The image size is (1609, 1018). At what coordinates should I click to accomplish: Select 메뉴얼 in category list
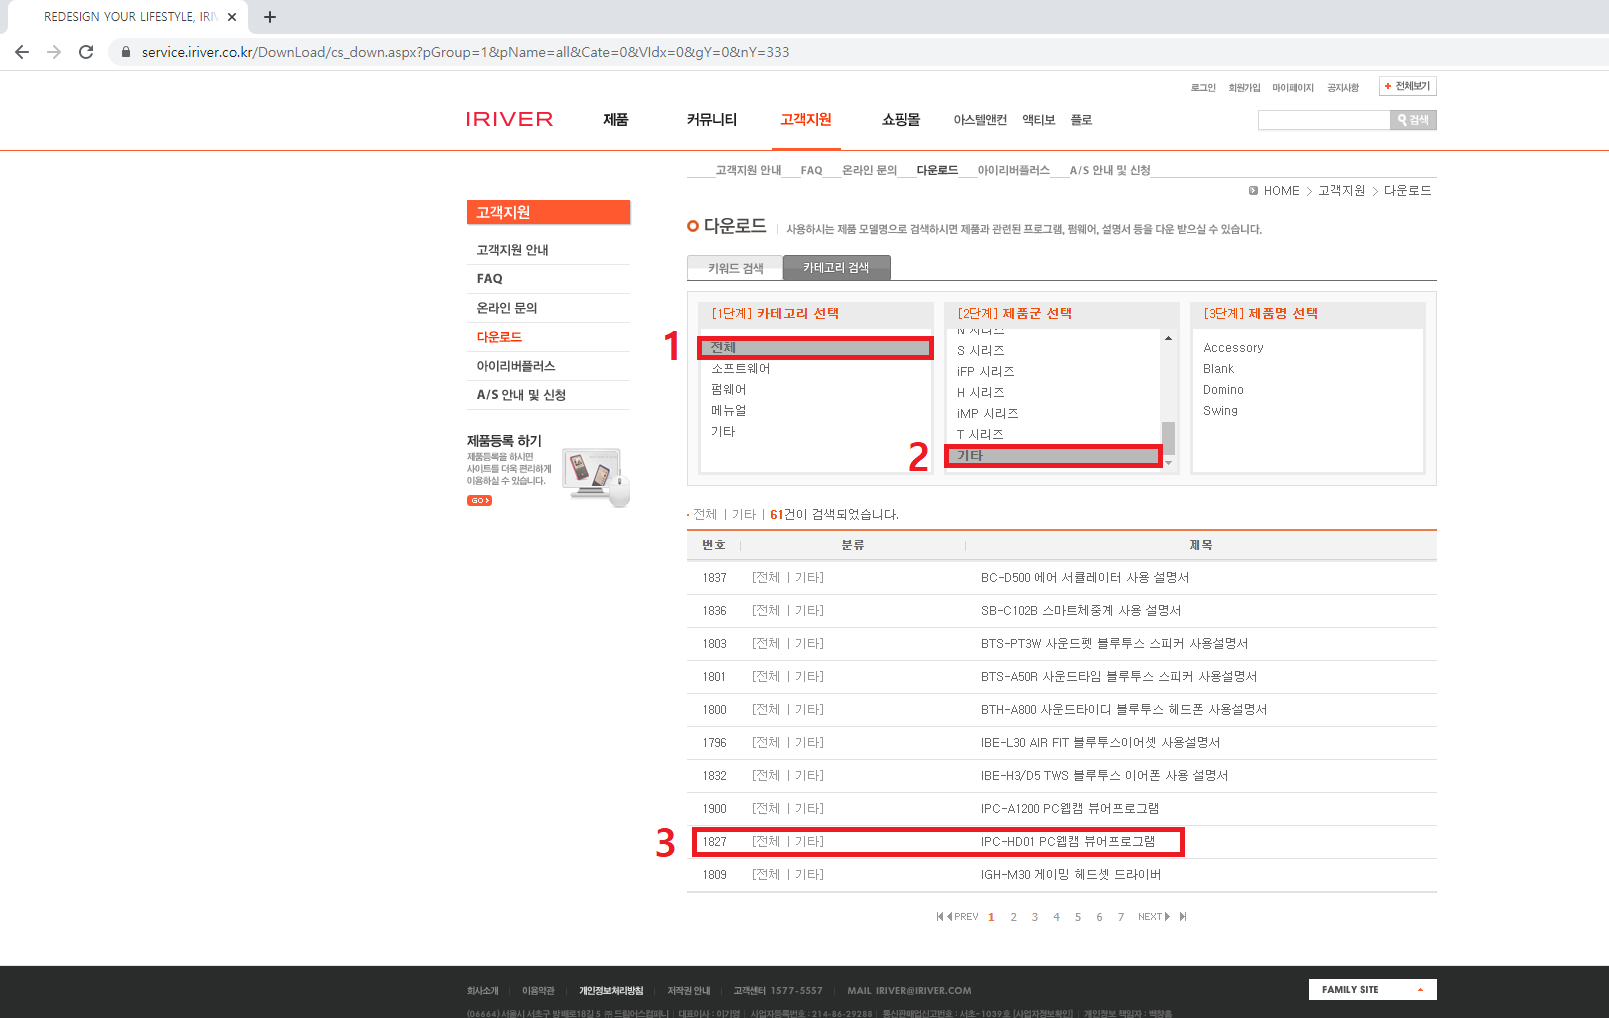click(729, 411)
